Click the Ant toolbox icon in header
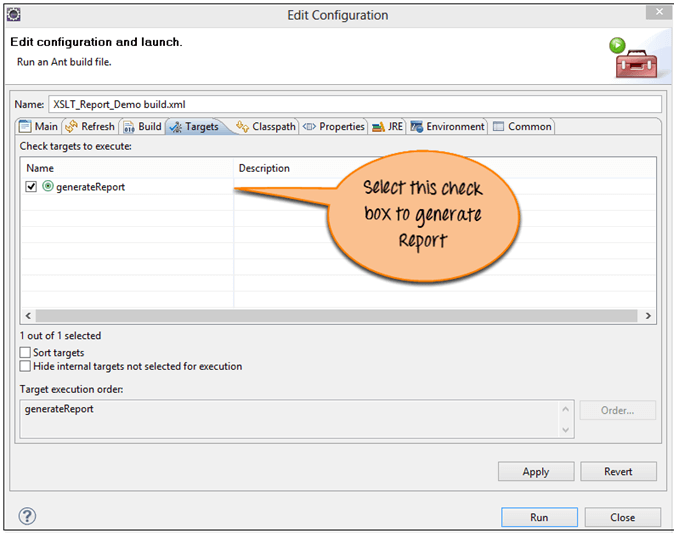 pyautogui.click(x=633, y=58)
